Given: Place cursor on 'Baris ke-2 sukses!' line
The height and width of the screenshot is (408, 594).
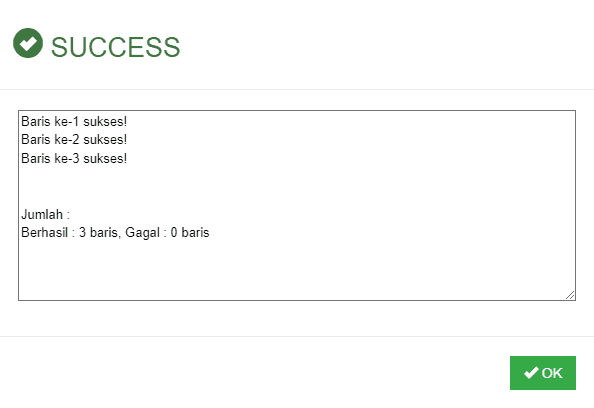Looking at the screenshot, I should (x=74, y=139).
